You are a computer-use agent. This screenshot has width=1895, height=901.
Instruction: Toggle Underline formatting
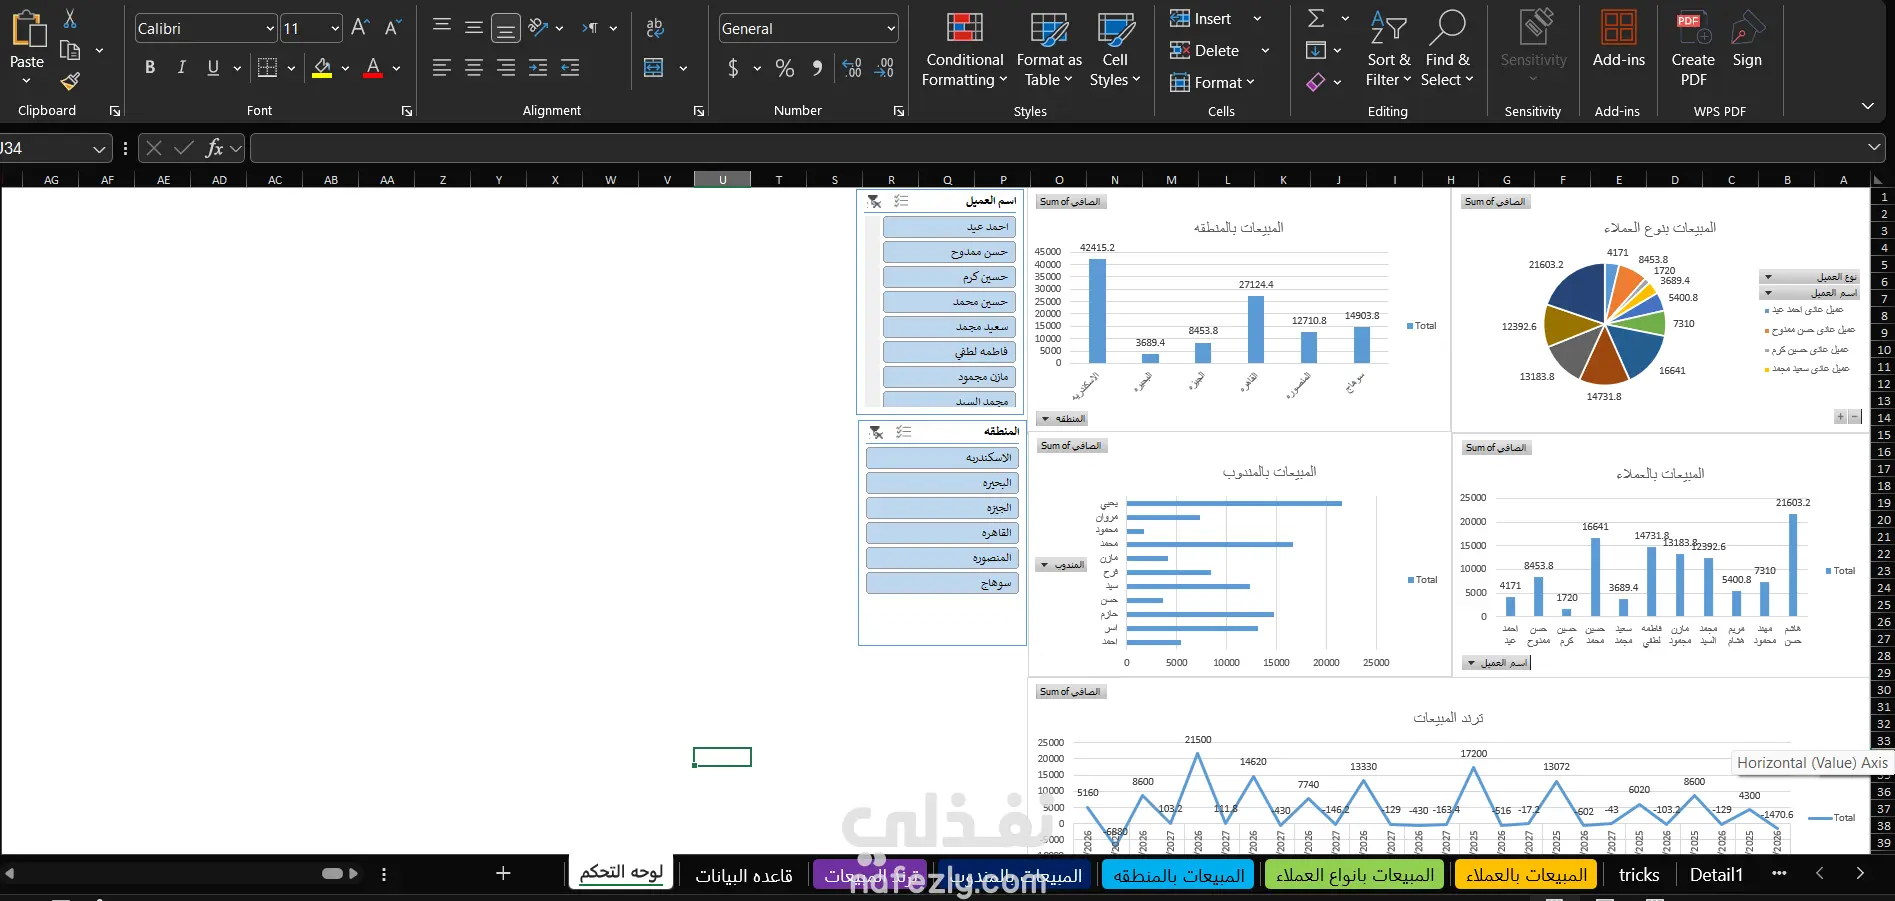click(x=213, y=67)
